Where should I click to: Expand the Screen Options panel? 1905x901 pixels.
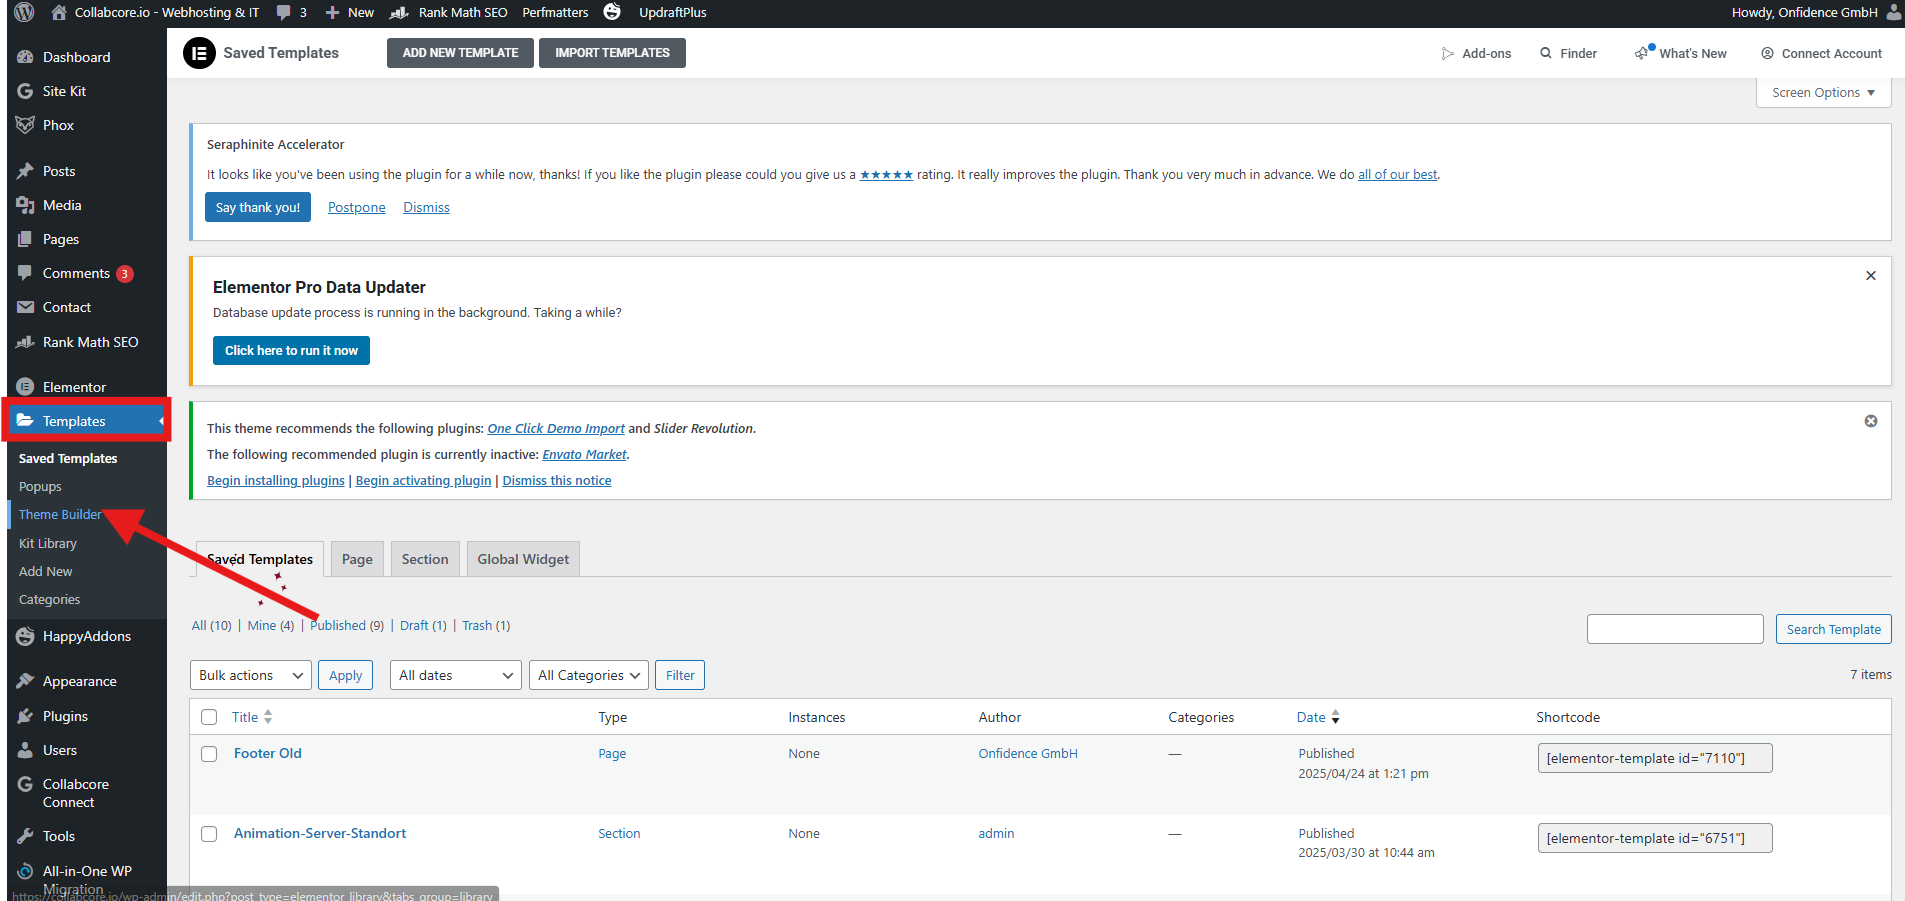click(1823, 92)
